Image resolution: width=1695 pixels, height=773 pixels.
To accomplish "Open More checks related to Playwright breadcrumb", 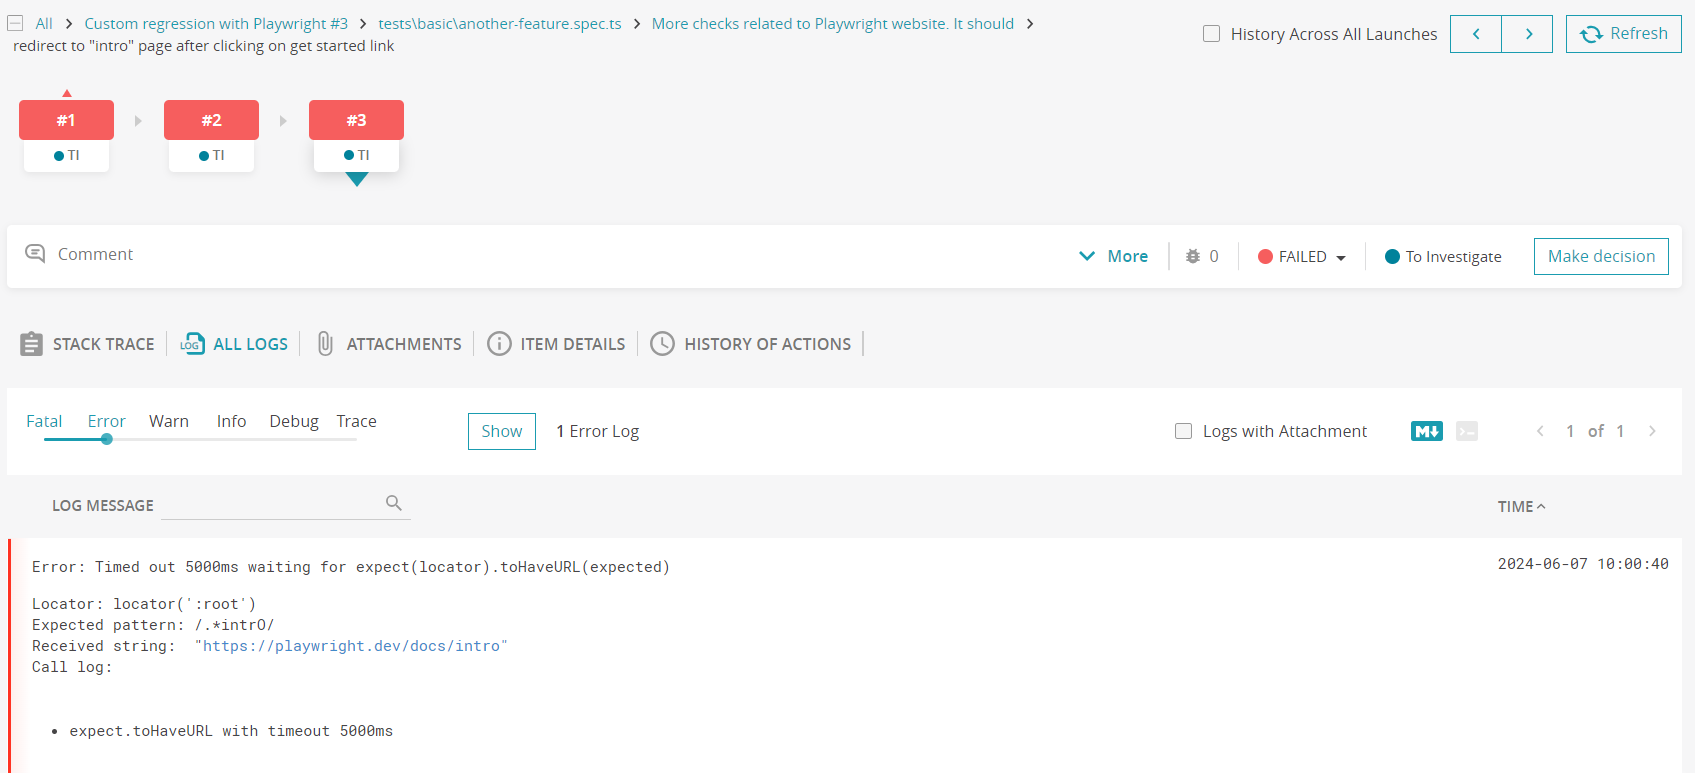I will (x=833, y=23).
